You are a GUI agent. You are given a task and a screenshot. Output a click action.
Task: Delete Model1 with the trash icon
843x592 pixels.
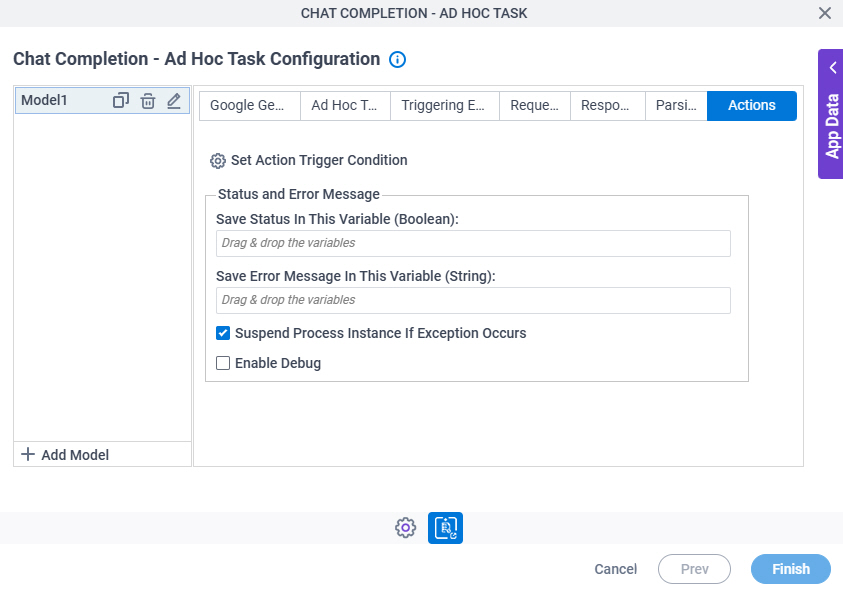[148, 101]
